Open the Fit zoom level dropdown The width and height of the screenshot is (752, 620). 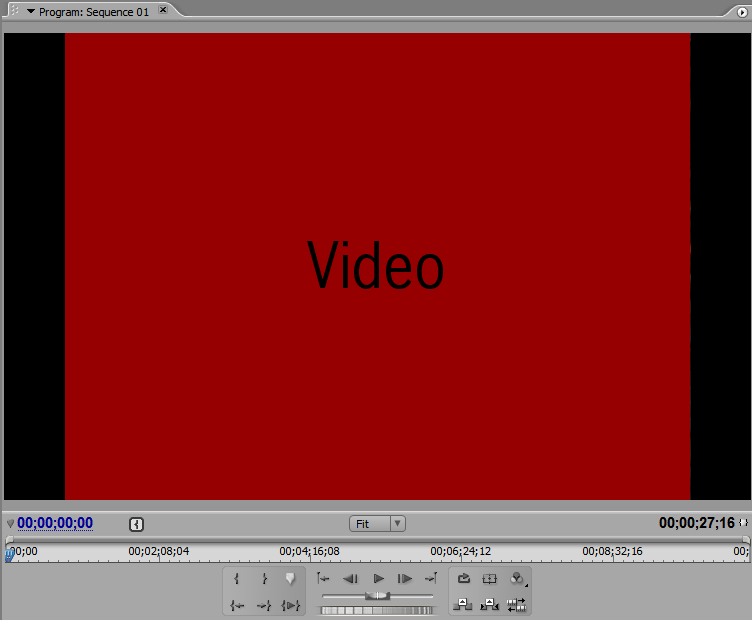coord(377,524)
